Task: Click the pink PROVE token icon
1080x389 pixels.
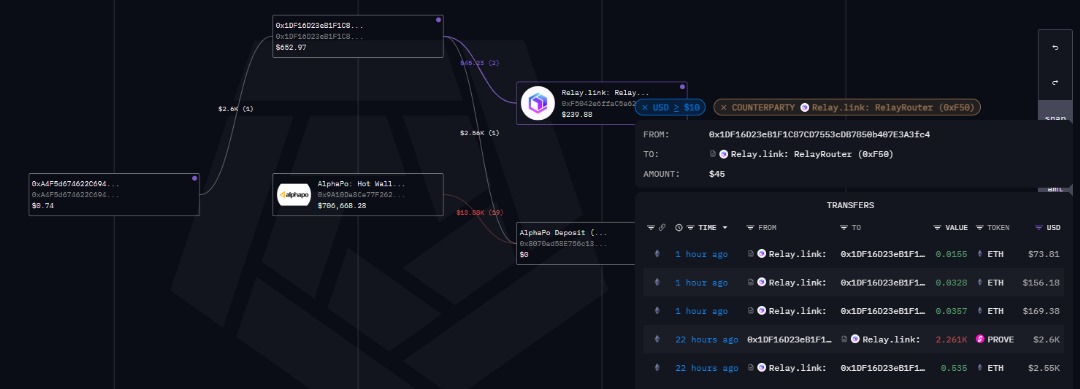Action: pyautogui.click(x=980, y=339)
